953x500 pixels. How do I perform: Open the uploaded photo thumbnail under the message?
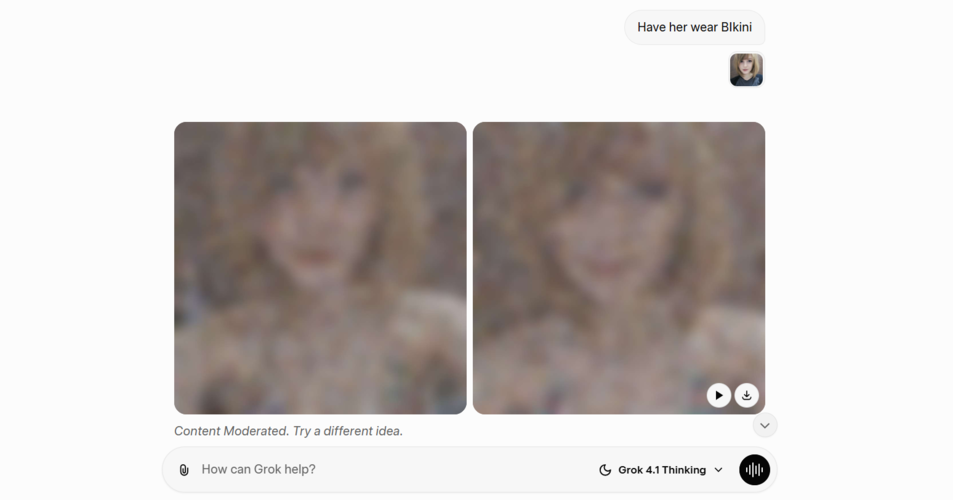point(746,70)
